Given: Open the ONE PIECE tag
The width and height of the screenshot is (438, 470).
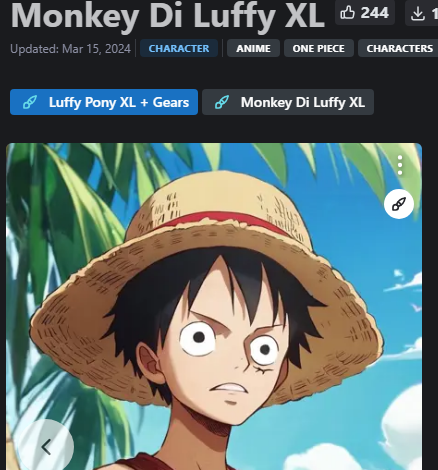Looking at the screenshot, I should [x=319, y=48].
